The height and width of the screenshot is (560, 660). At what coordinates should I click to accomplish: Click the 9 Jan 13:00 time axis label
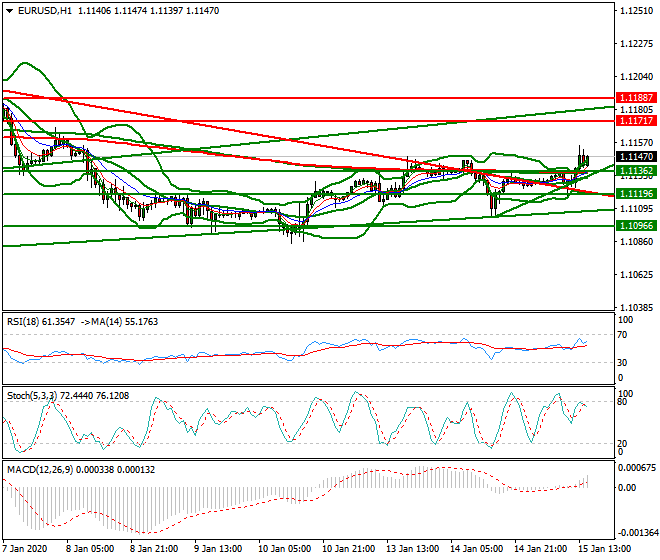coord(218,549)
